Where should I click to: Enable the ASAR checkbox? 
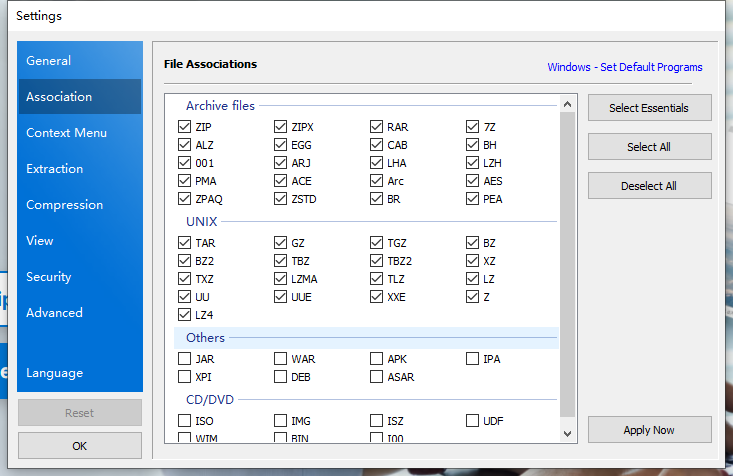376,377
